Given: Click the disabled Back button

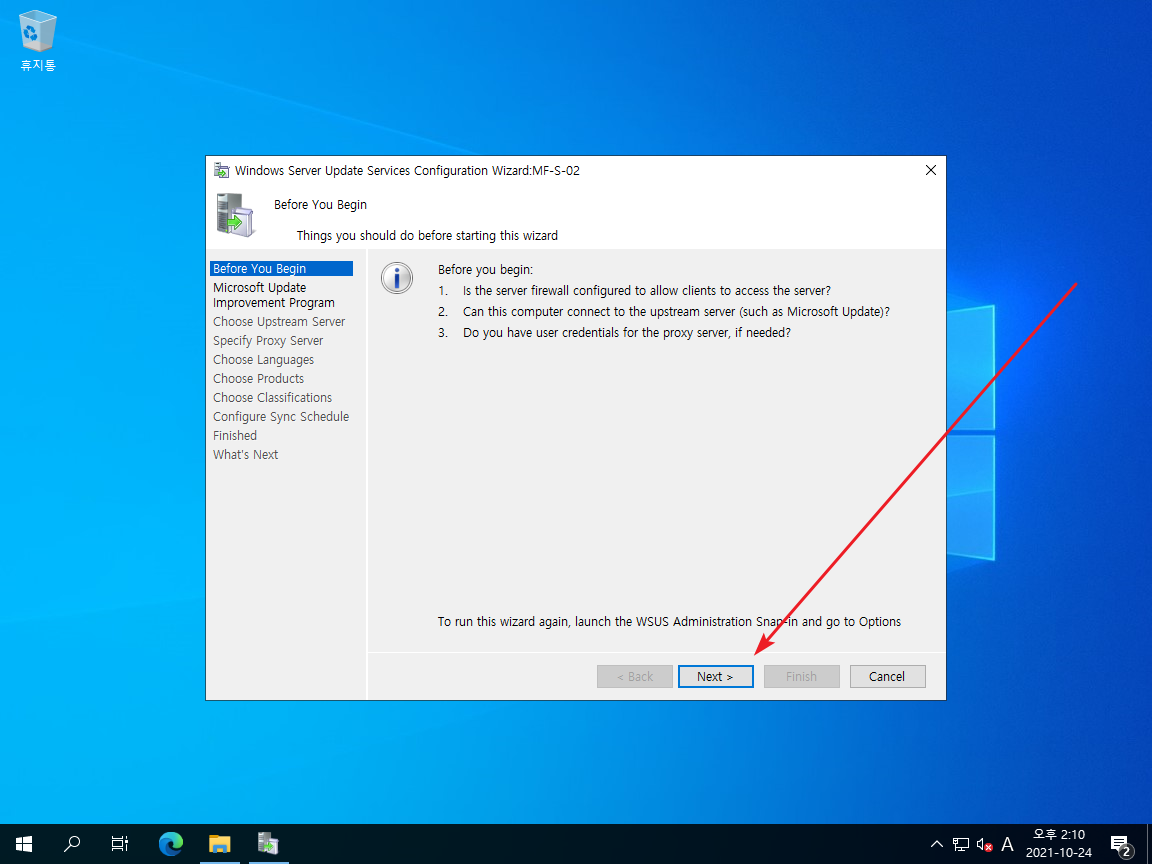Looking at the screenshot, I should point(635,677).
